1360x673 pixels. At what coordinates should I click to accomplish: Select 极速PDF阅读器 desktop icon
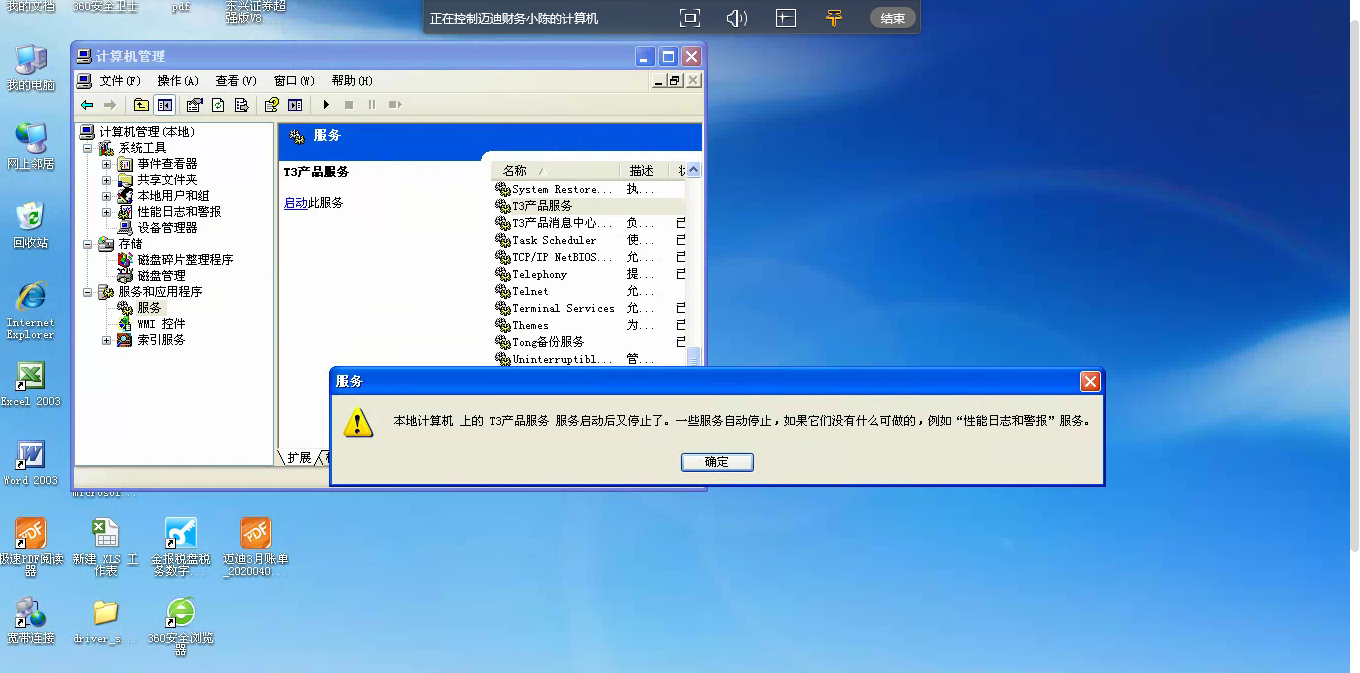pos(31,547)
